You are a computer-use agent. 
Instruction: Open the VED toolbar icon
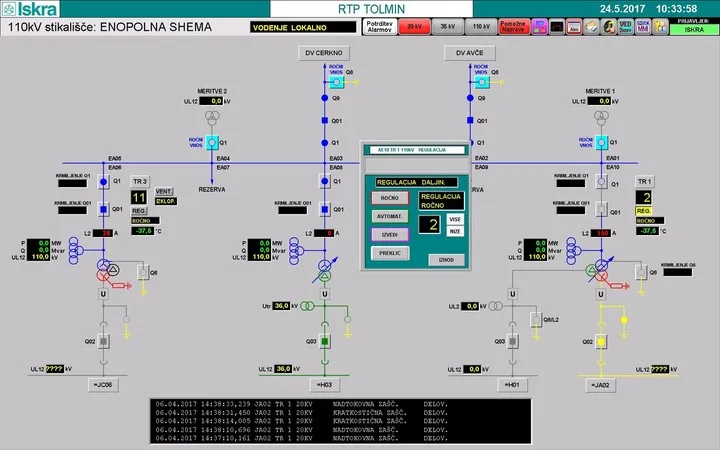(625, 27)
